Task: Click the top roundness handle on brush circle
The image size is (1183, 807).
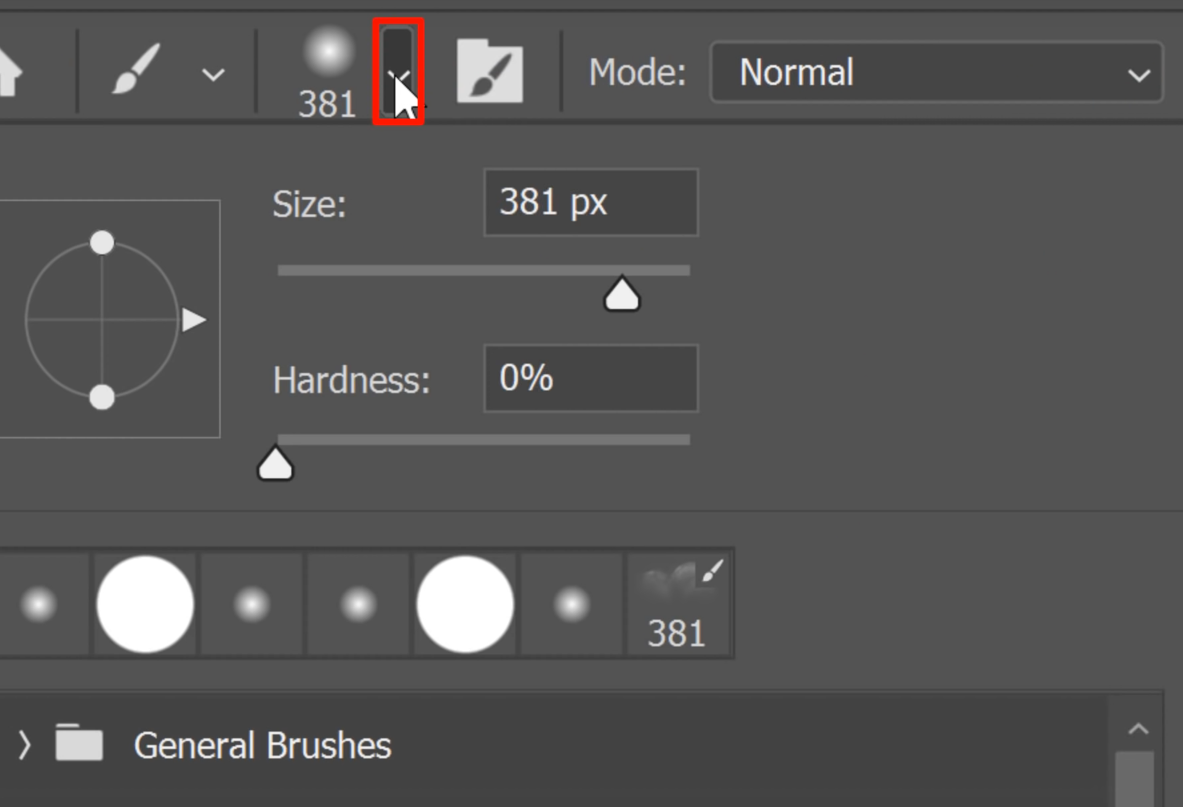Action: (102, 242)
